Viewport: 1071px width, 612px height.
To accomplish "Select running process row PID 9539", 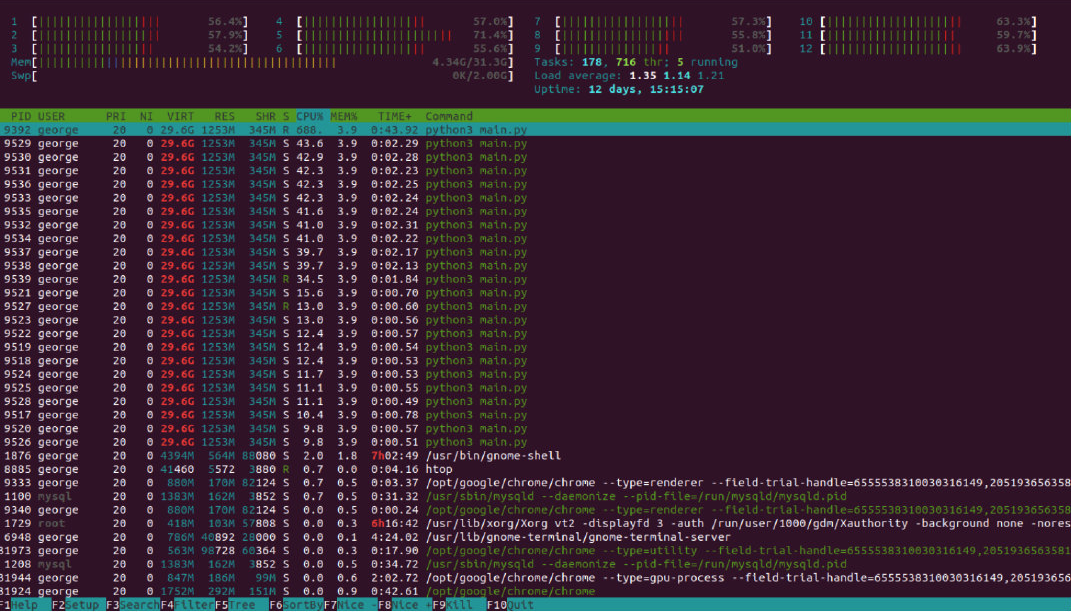I will [x=536, y=279].
